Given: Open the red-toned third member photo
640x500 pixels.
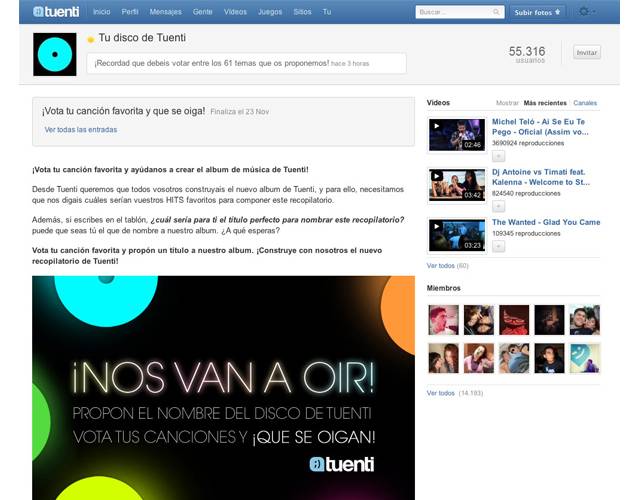Looking at the screenshot, I should pos(514,320).
